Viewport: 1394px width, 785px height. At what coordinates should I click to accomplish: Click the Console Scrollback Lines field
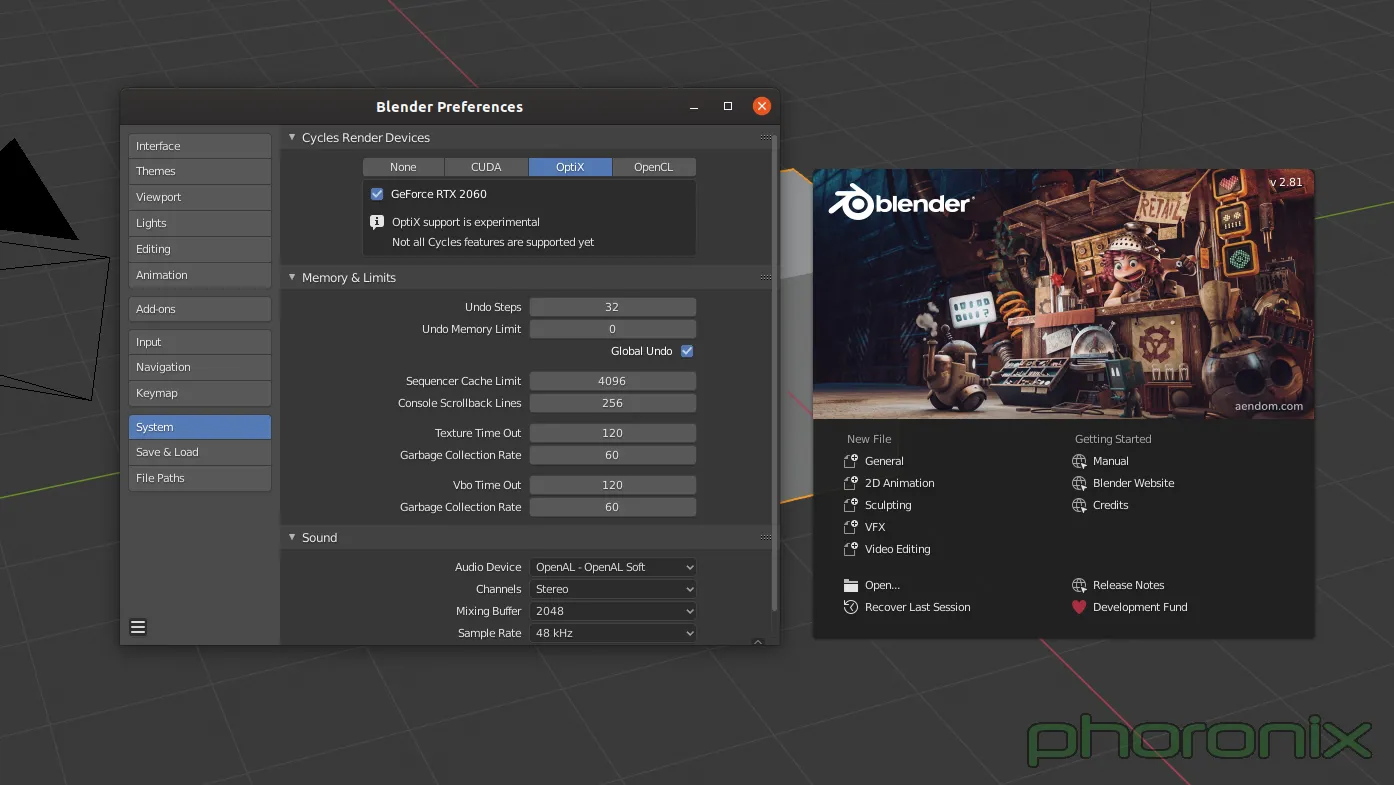[613, 403]
